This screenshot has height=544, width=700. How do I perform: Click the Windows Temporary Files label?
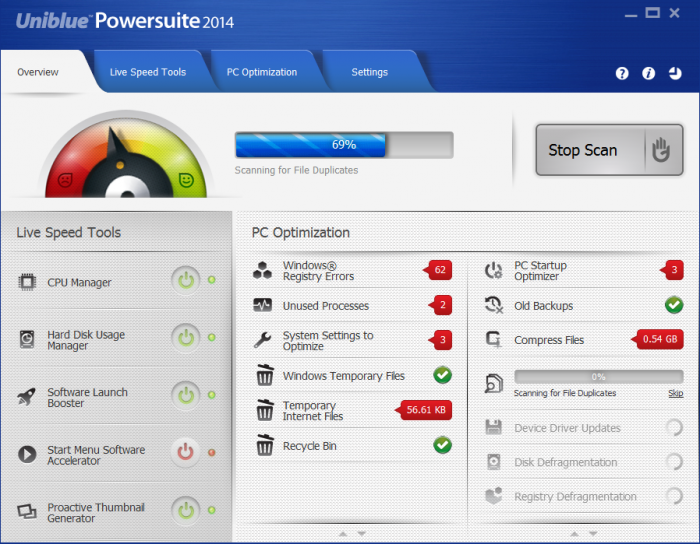pos(344,376)
